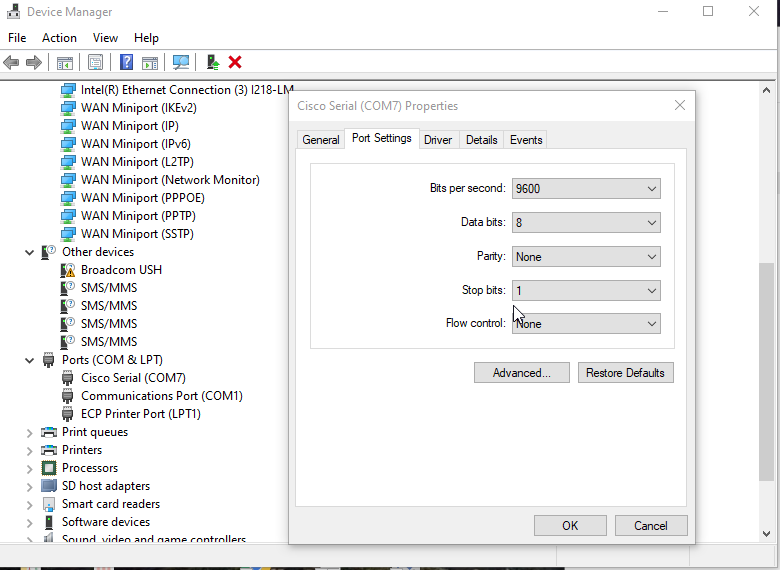The height and width of the screenshot is (570, 780).
Task: Click Show/Hide console tree toolbar icon
Action: [x=65, y=62]
